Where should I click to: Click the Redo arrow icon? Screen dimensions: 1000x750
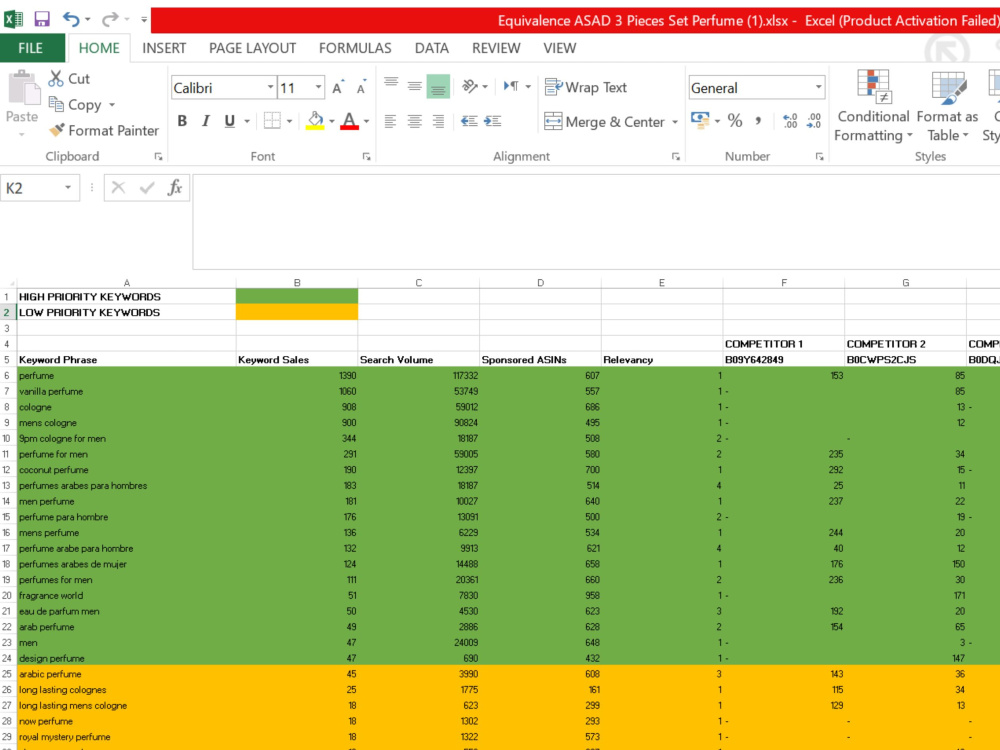[110, 19]
